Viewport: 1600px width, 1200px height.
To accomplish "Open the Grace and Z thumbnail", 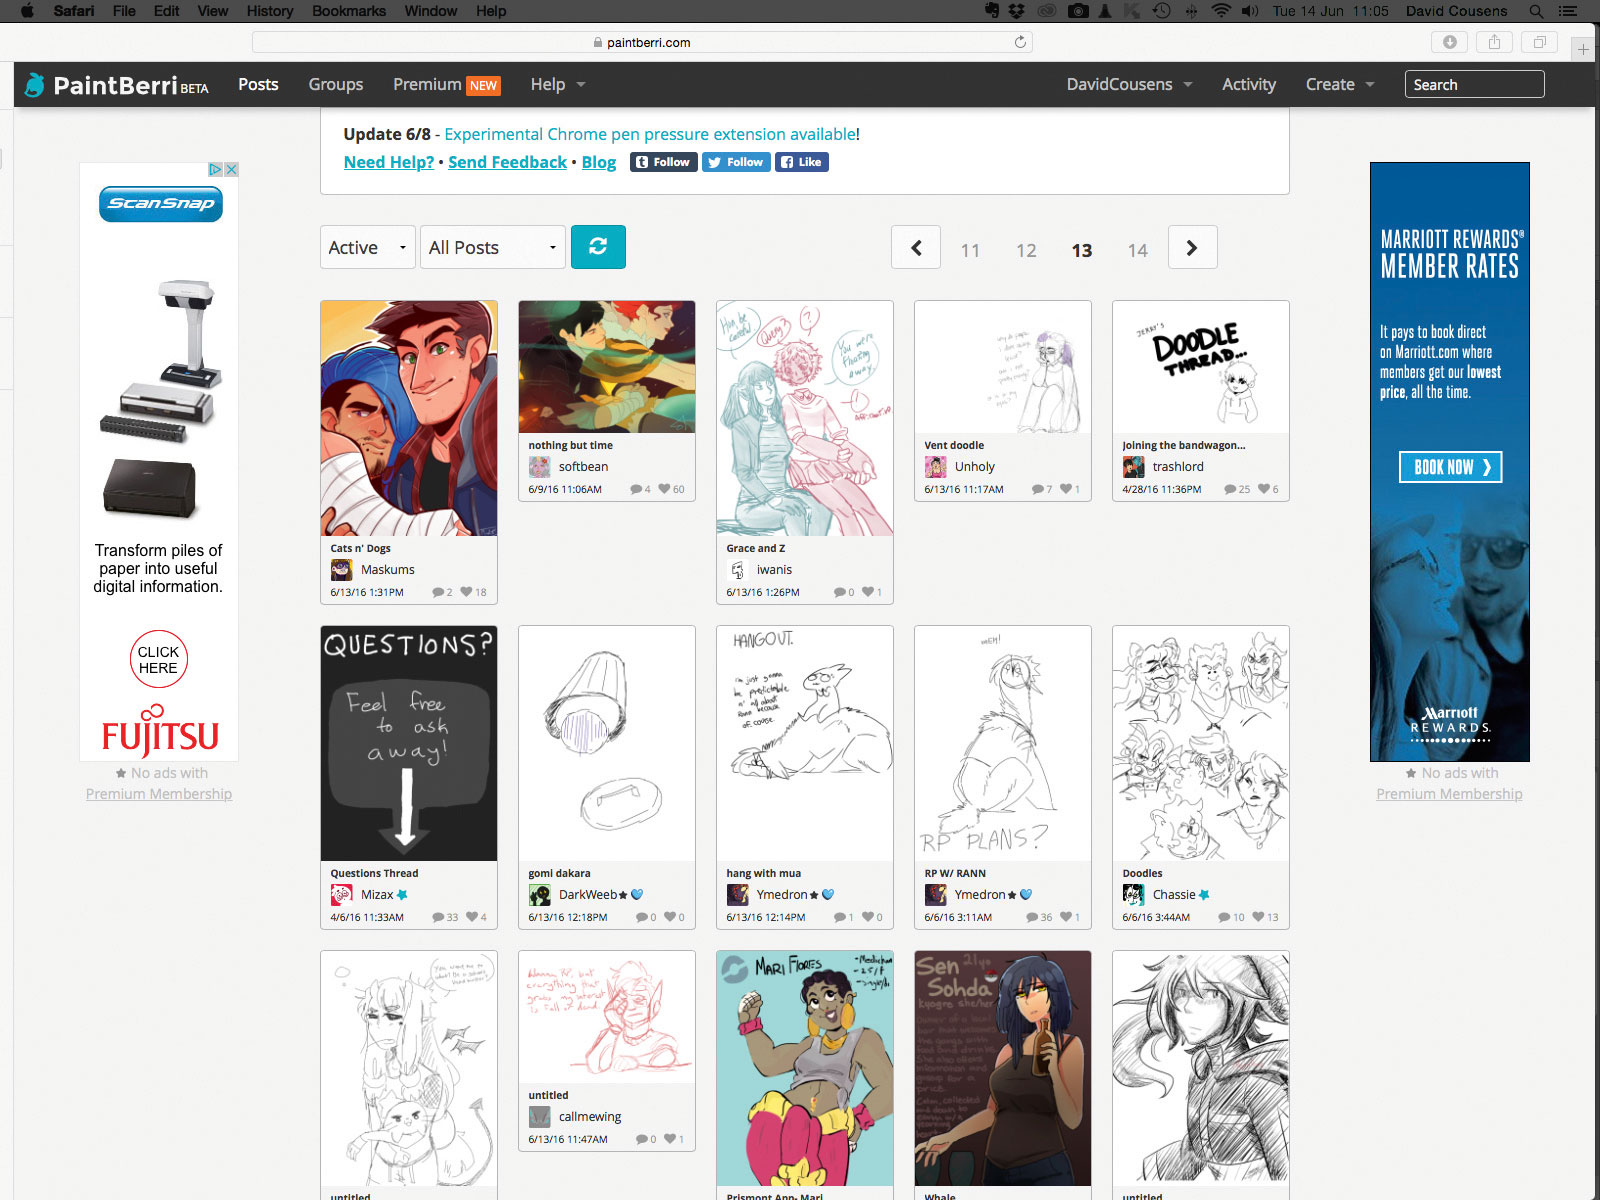I will click(x=805, y=418).
